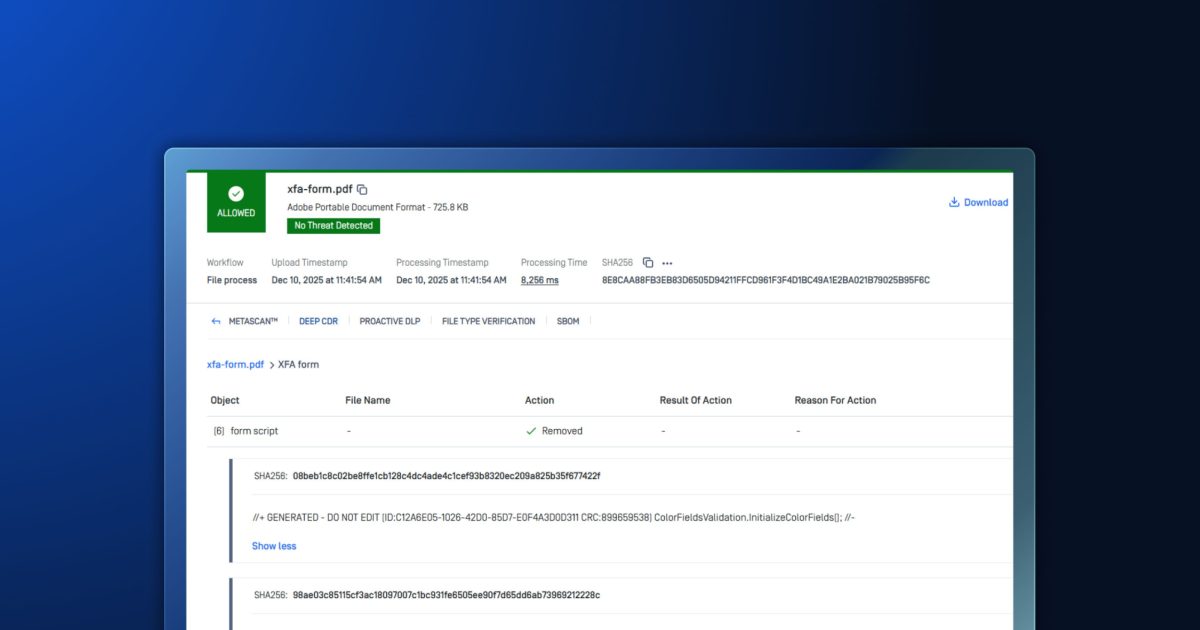
Task: Click the No Threat Detected badge
Action: tap(333, 226)
